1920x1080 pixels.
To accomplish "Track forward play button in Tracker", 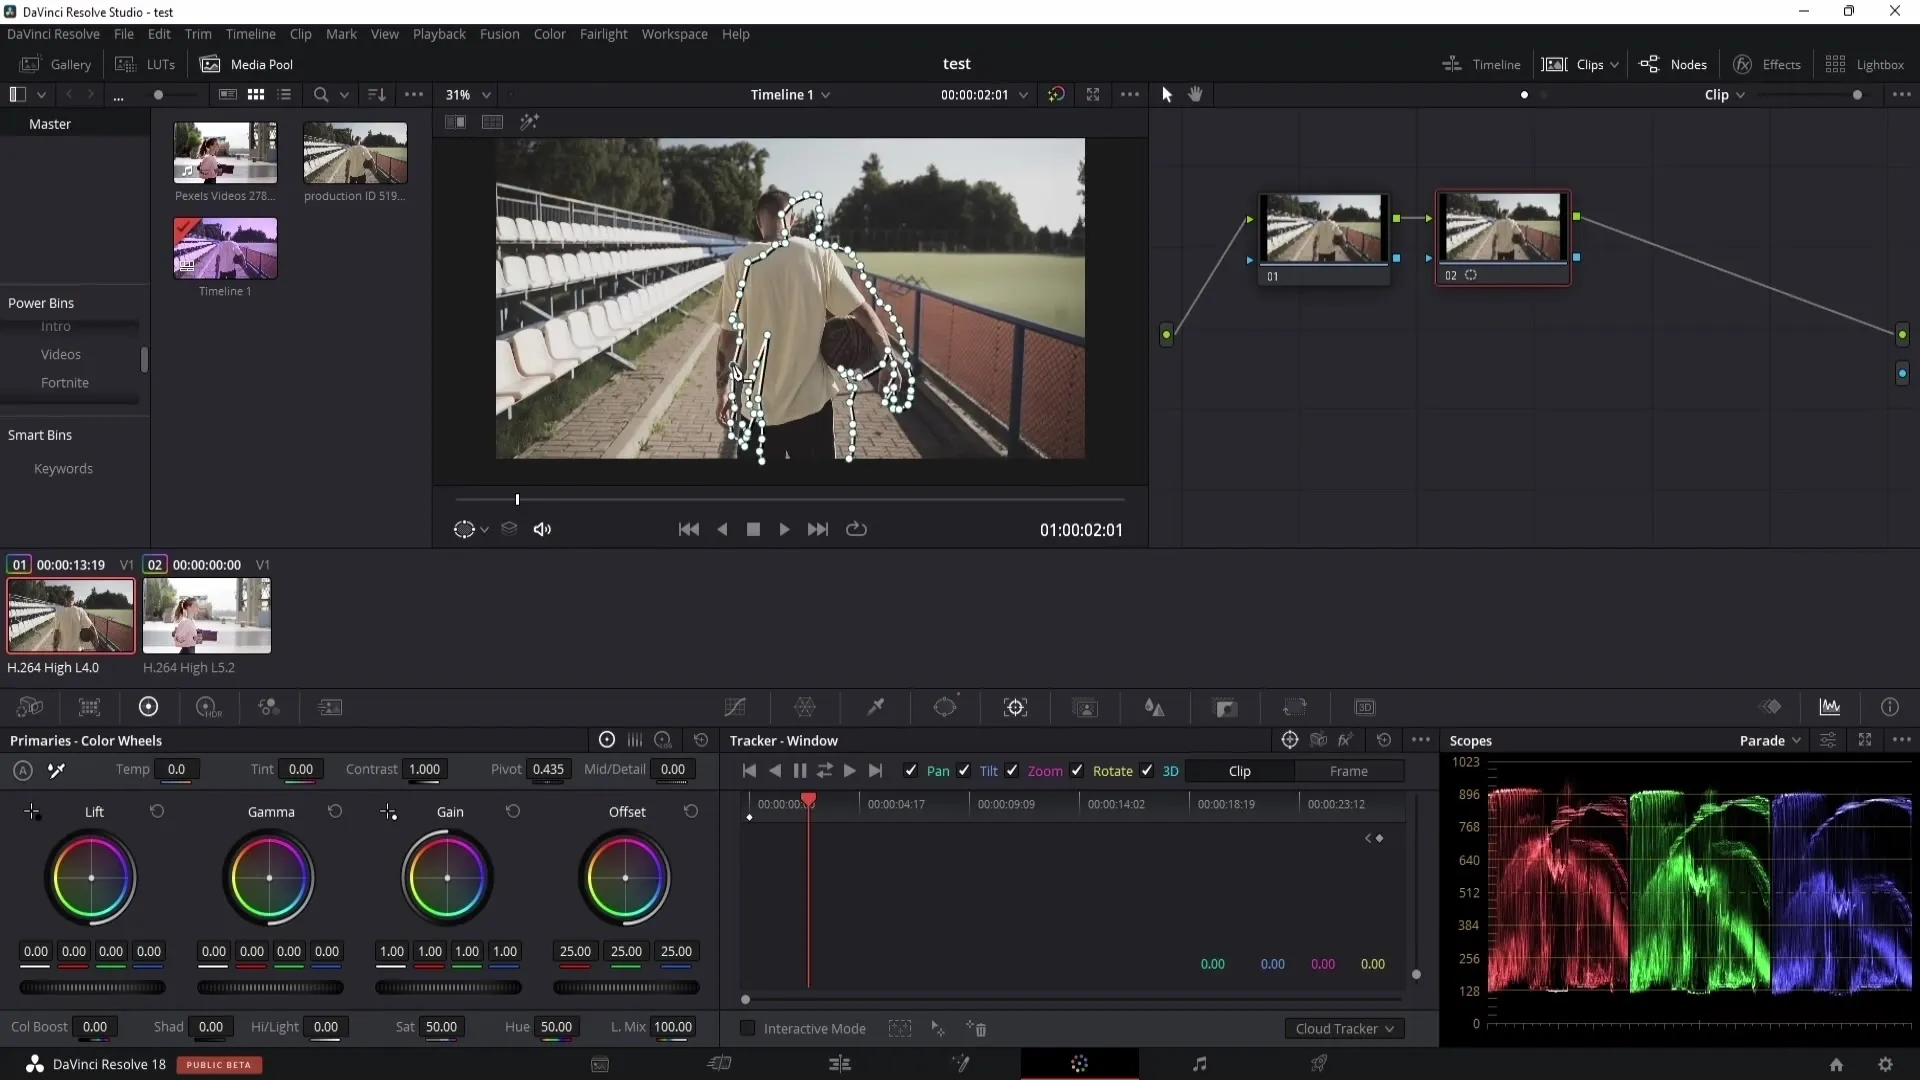I will [849, 770].
